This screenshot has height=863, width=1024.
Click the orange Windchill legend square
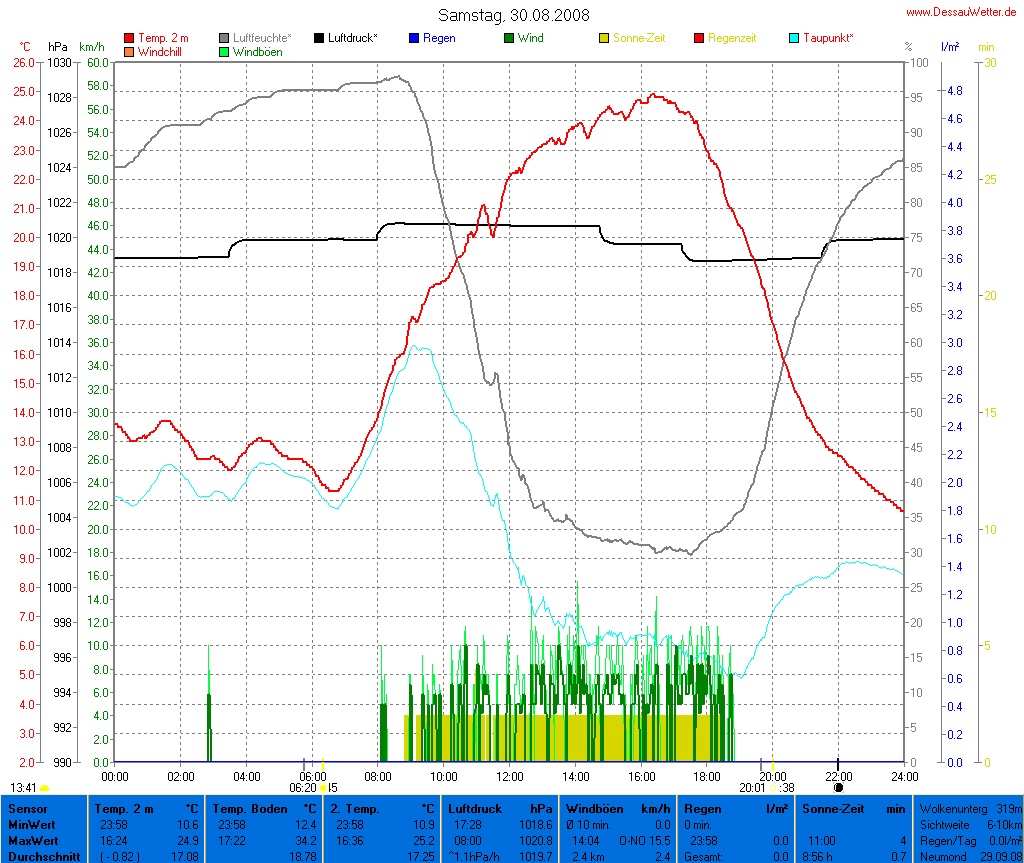coord(129,51)
